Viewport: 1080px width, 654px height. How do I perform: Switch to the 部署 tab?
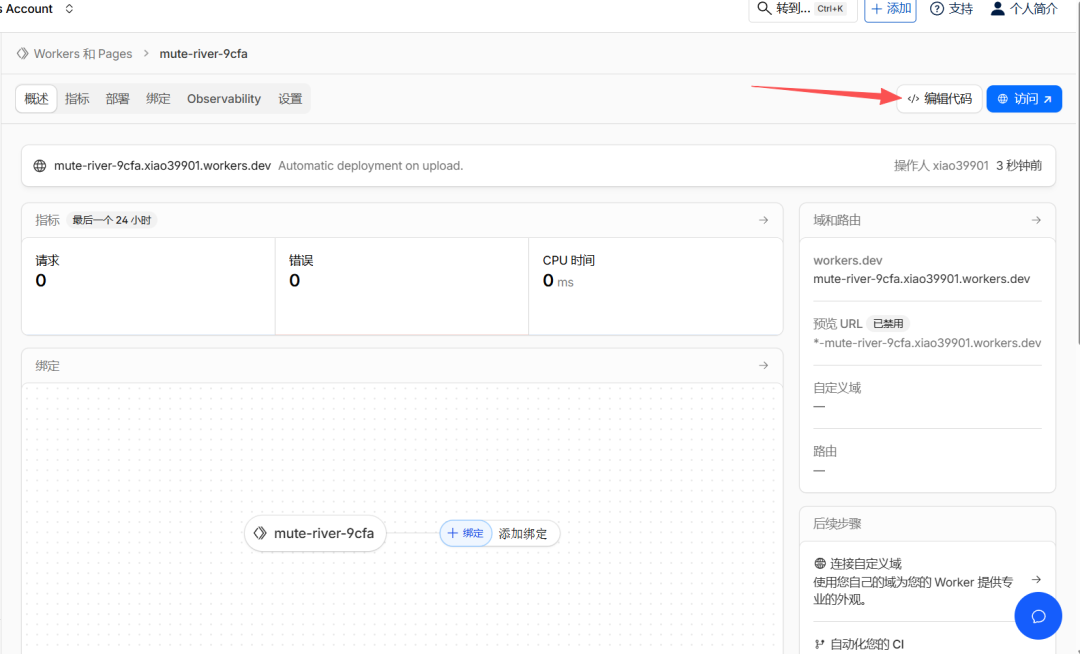tap(118, 98)
